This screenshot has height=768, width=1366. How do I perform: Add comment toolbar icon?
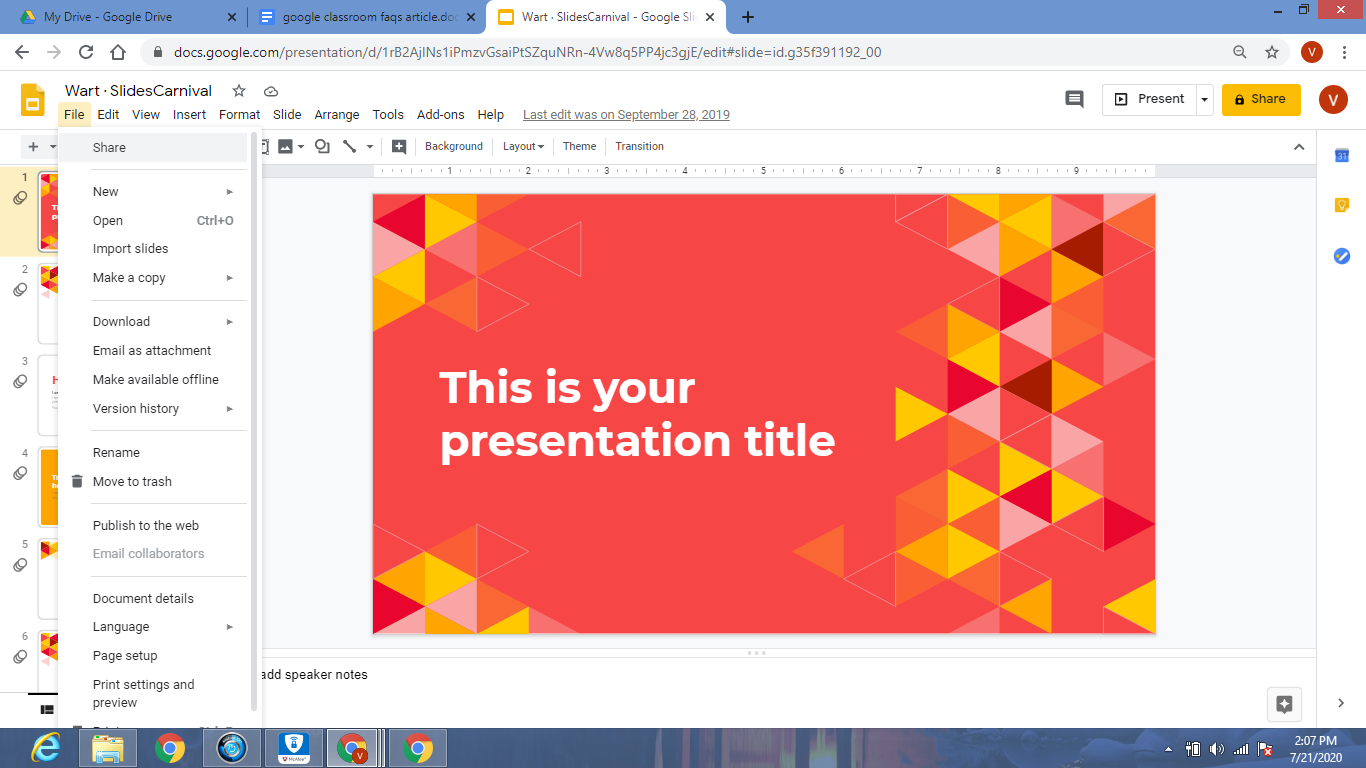tap(399, 146)
